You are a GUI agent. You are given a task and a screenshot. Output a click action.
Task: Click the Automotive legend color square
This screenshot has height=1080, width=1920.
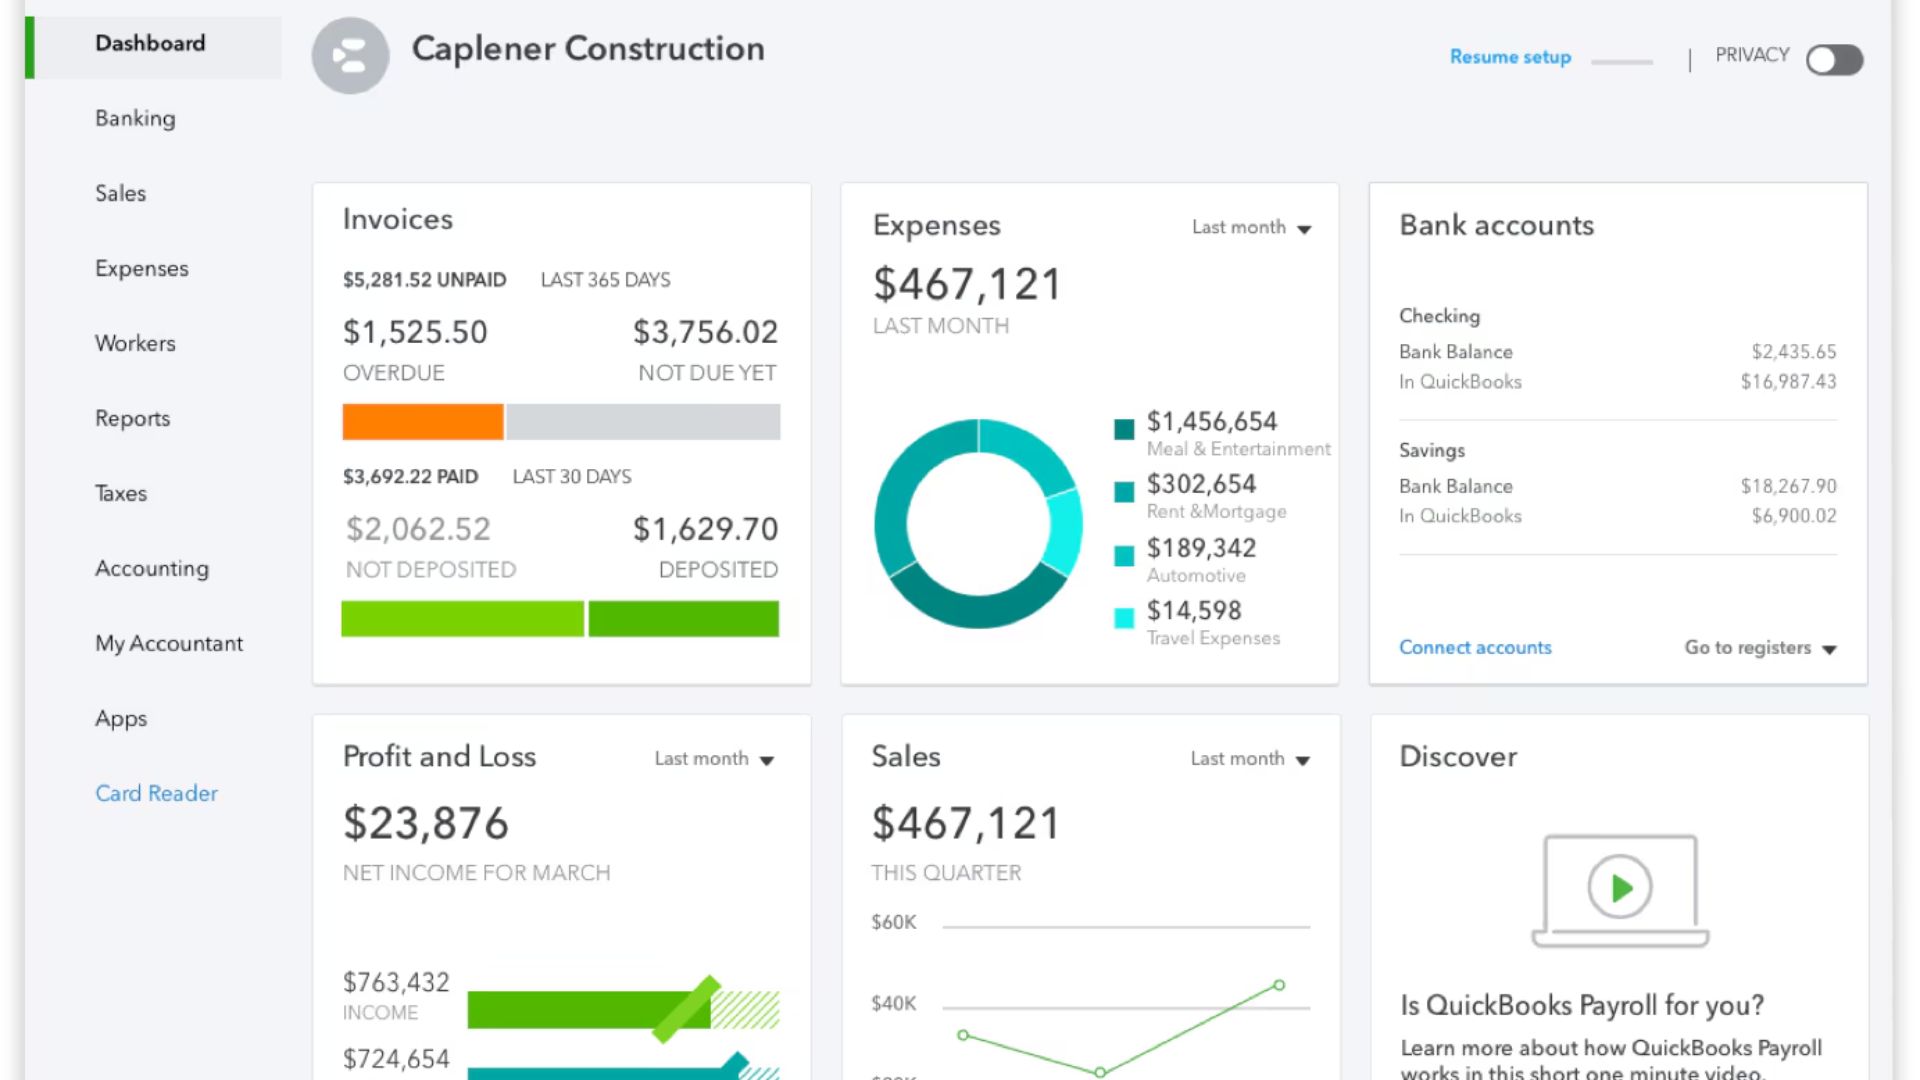pos(1124,555)
